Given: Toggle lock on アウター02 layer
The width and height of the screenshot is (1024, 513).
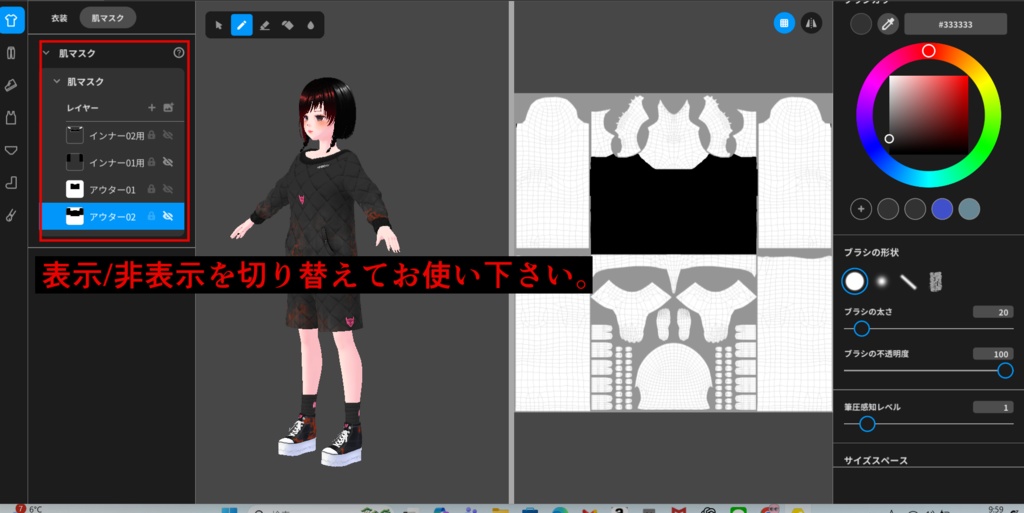Looking at the screenshot, I should 152,216.
